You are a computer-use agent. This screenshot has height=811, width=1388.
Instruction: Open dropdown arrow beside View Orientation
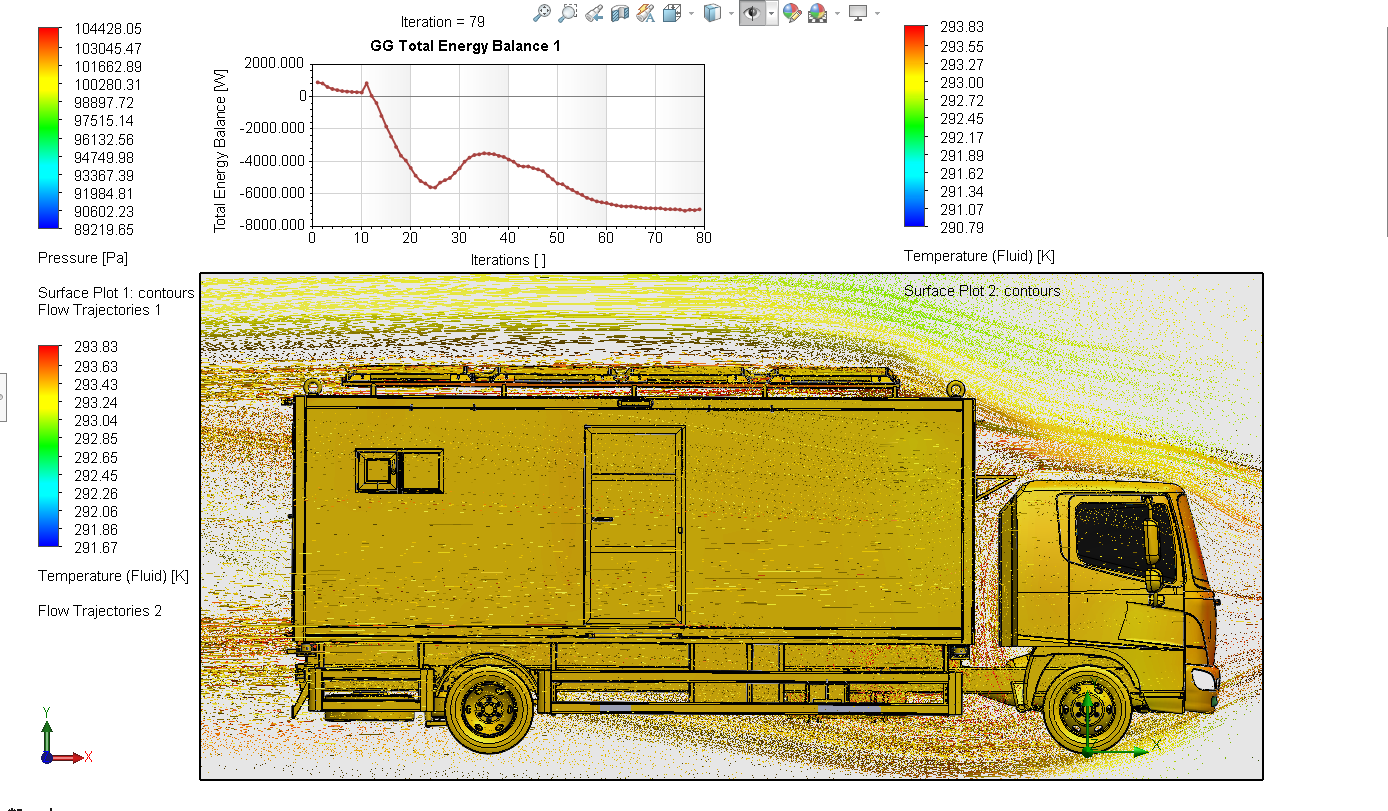(690, 13)
